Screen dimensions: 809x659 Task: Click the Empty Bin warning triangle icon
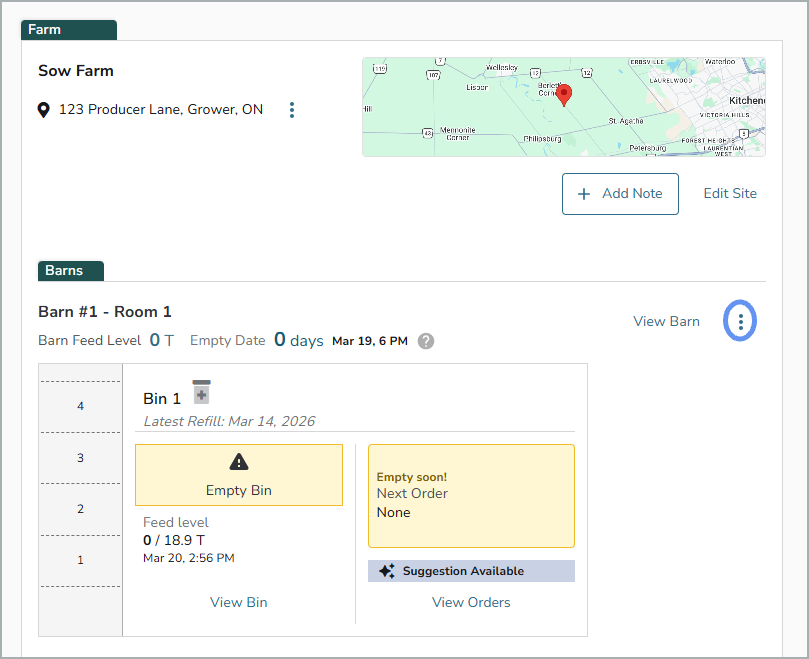click(x=239, y=462)
